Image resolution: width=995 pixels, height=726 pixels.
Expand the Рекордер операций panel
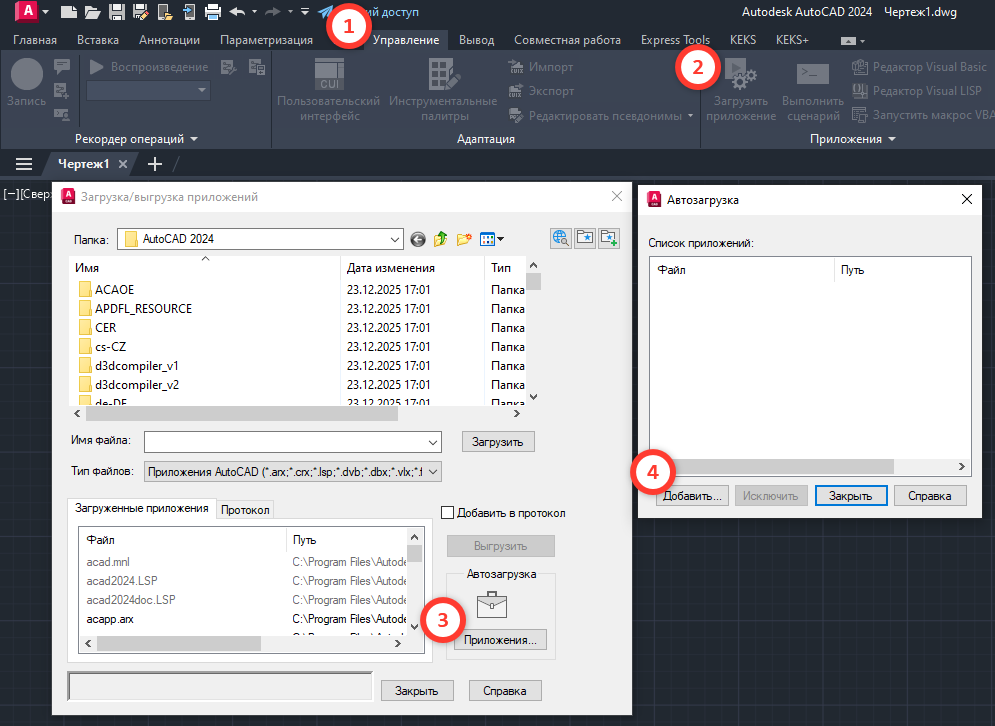[x=194, y=139]
